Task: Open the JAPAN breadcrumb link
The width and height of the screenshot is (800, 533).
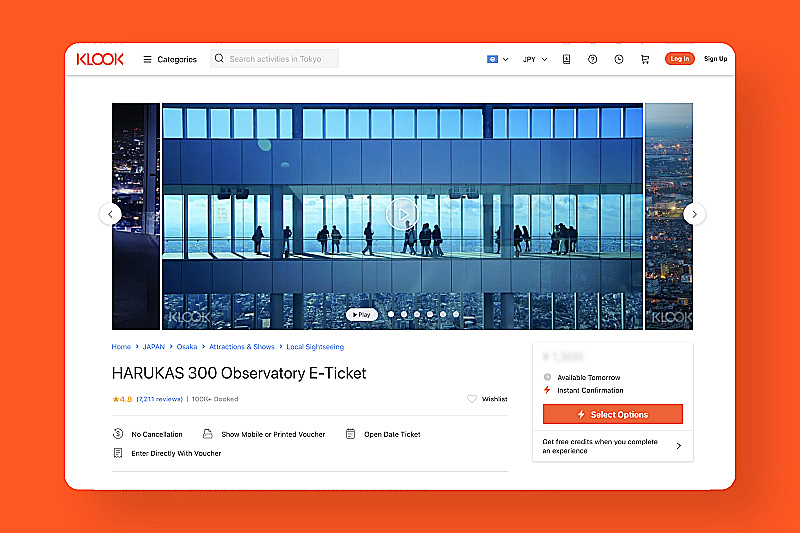Action: (154, 347)
